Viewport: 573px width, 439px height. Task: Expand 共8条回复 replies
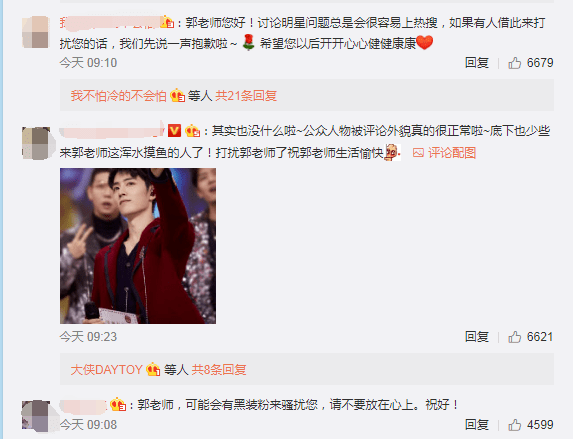219,370
